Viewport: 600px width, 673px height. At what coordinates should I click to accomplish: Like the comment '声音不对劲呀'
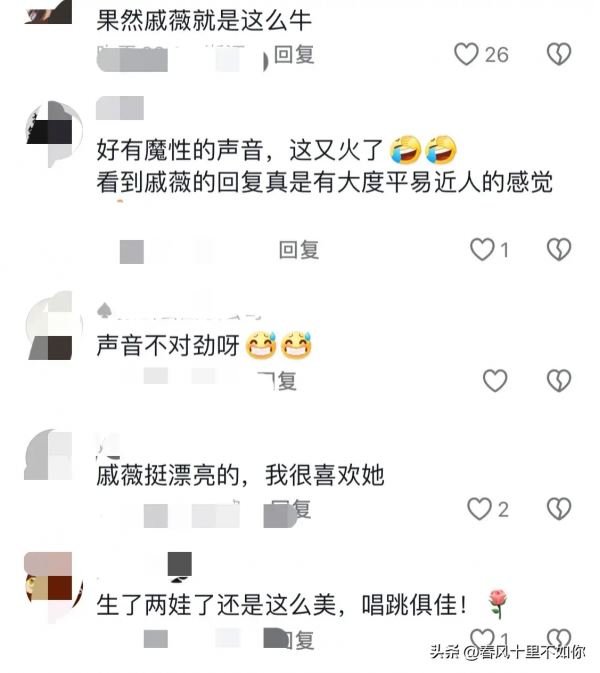(x=495, y=380)
